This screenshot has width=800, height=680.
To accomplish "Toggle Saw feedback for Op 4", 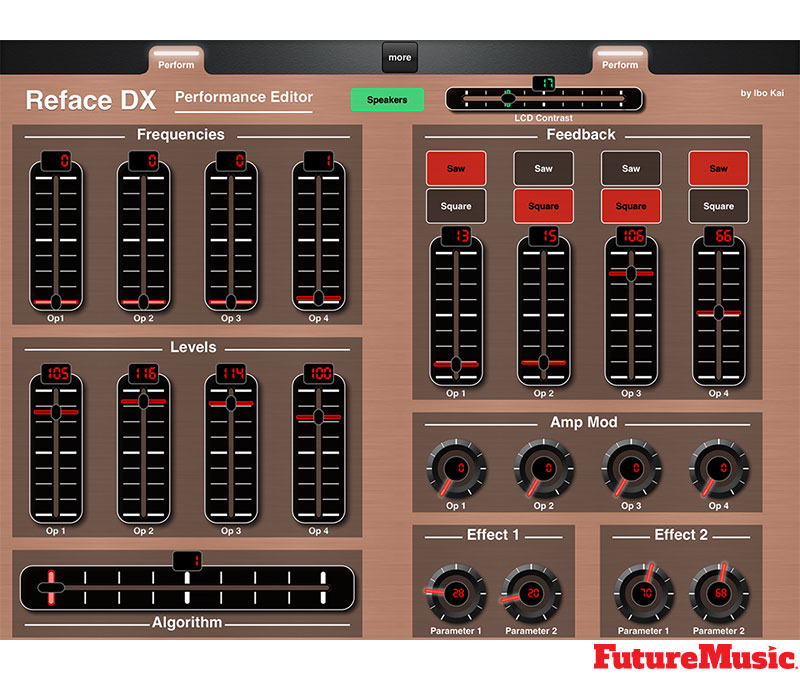I will tap(718, 168).
